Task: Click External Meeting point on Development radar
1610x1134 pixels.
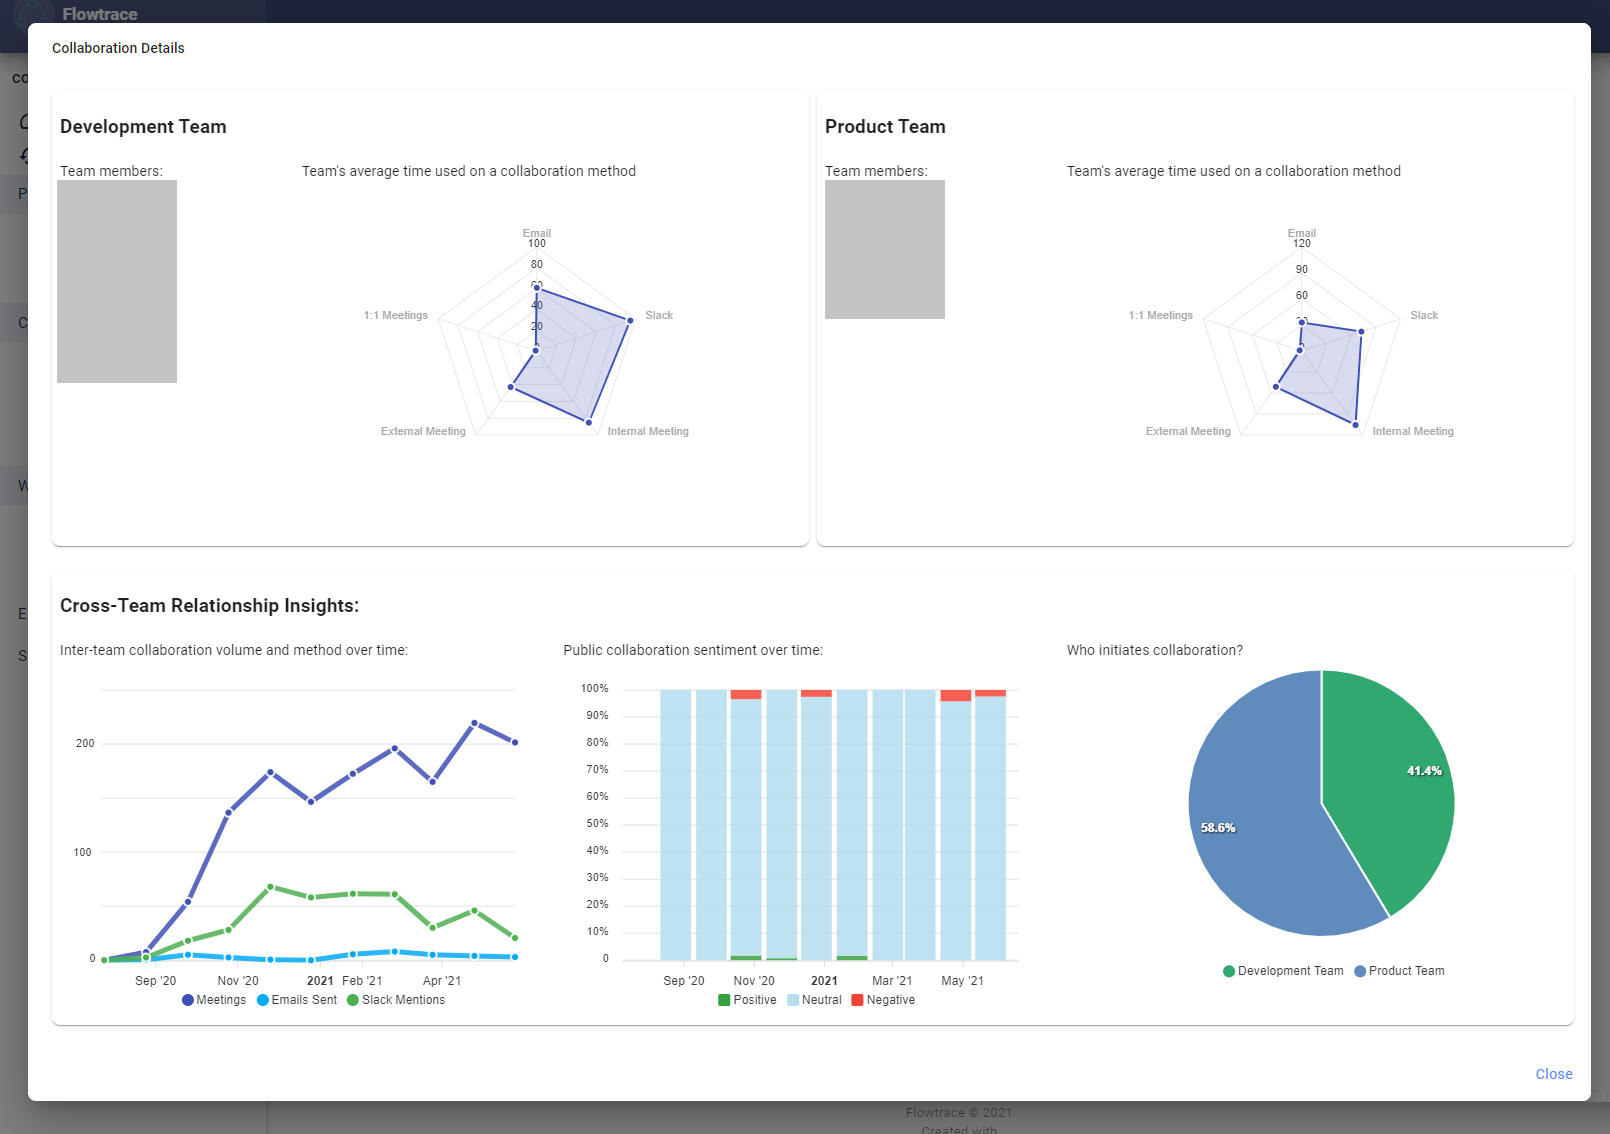Action: coord(511,387)
